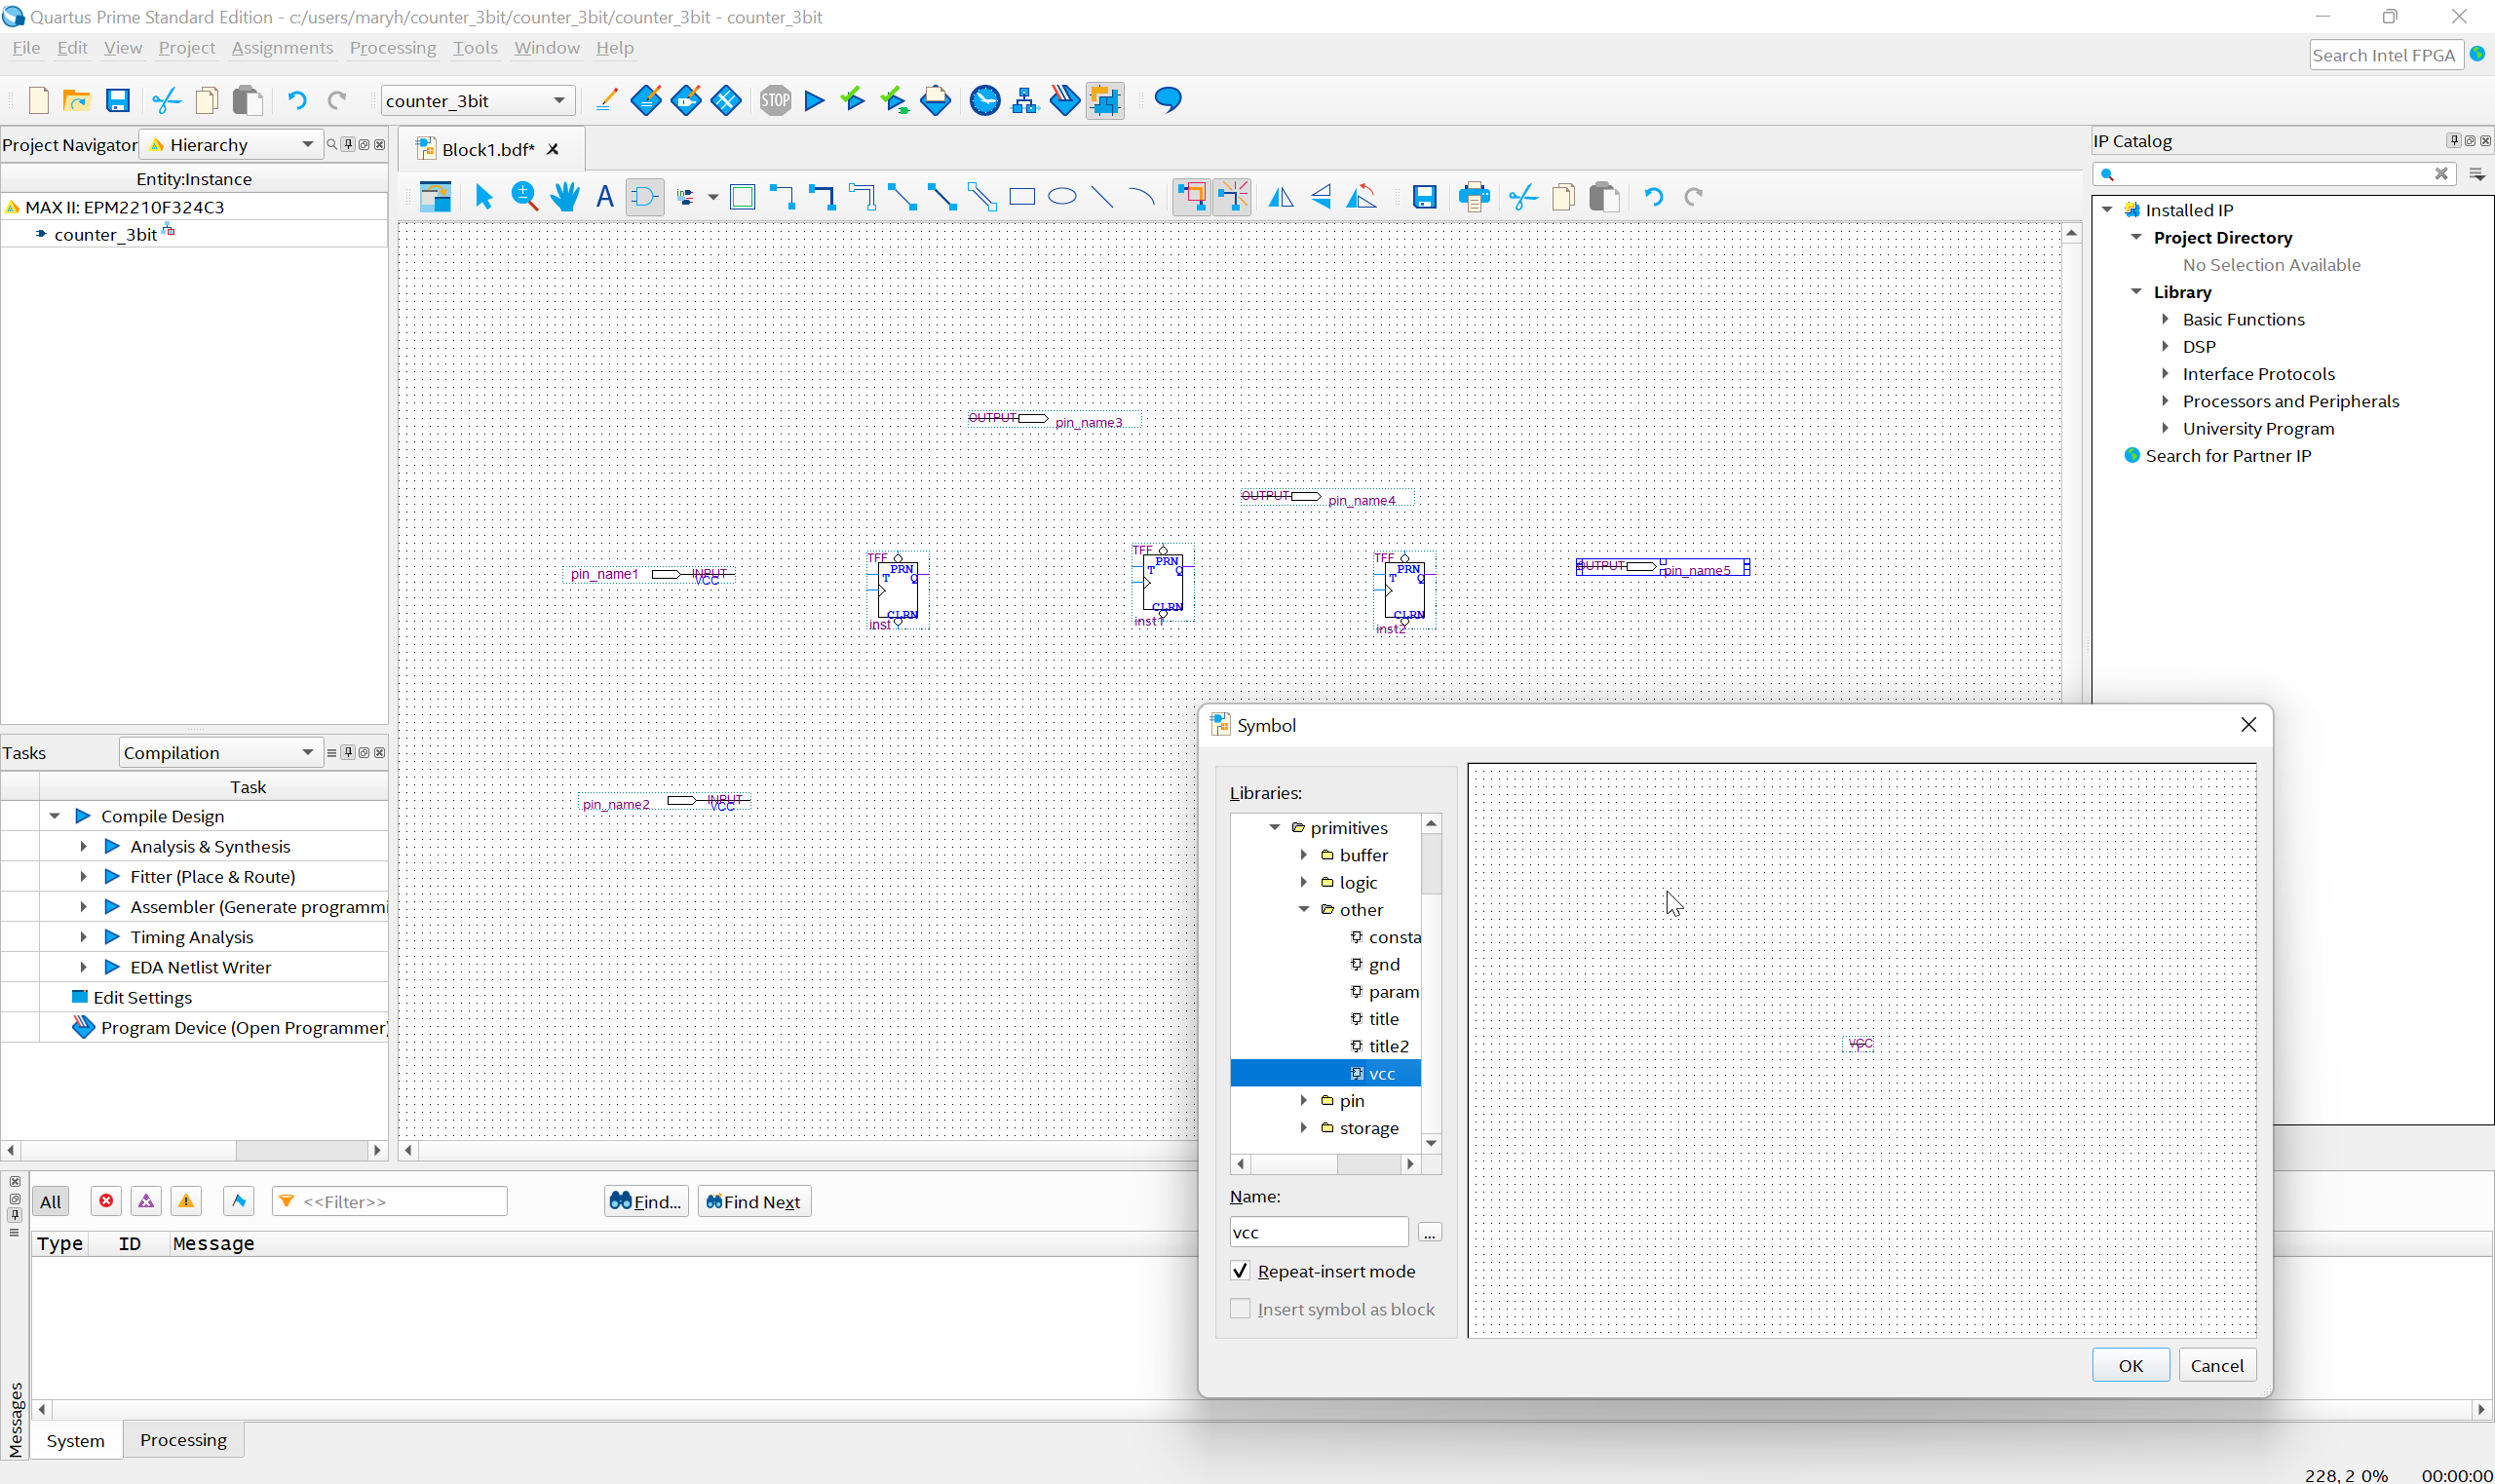Select the Zoom tool in block editor
2495x1484 pixels.
click(525, 197)
